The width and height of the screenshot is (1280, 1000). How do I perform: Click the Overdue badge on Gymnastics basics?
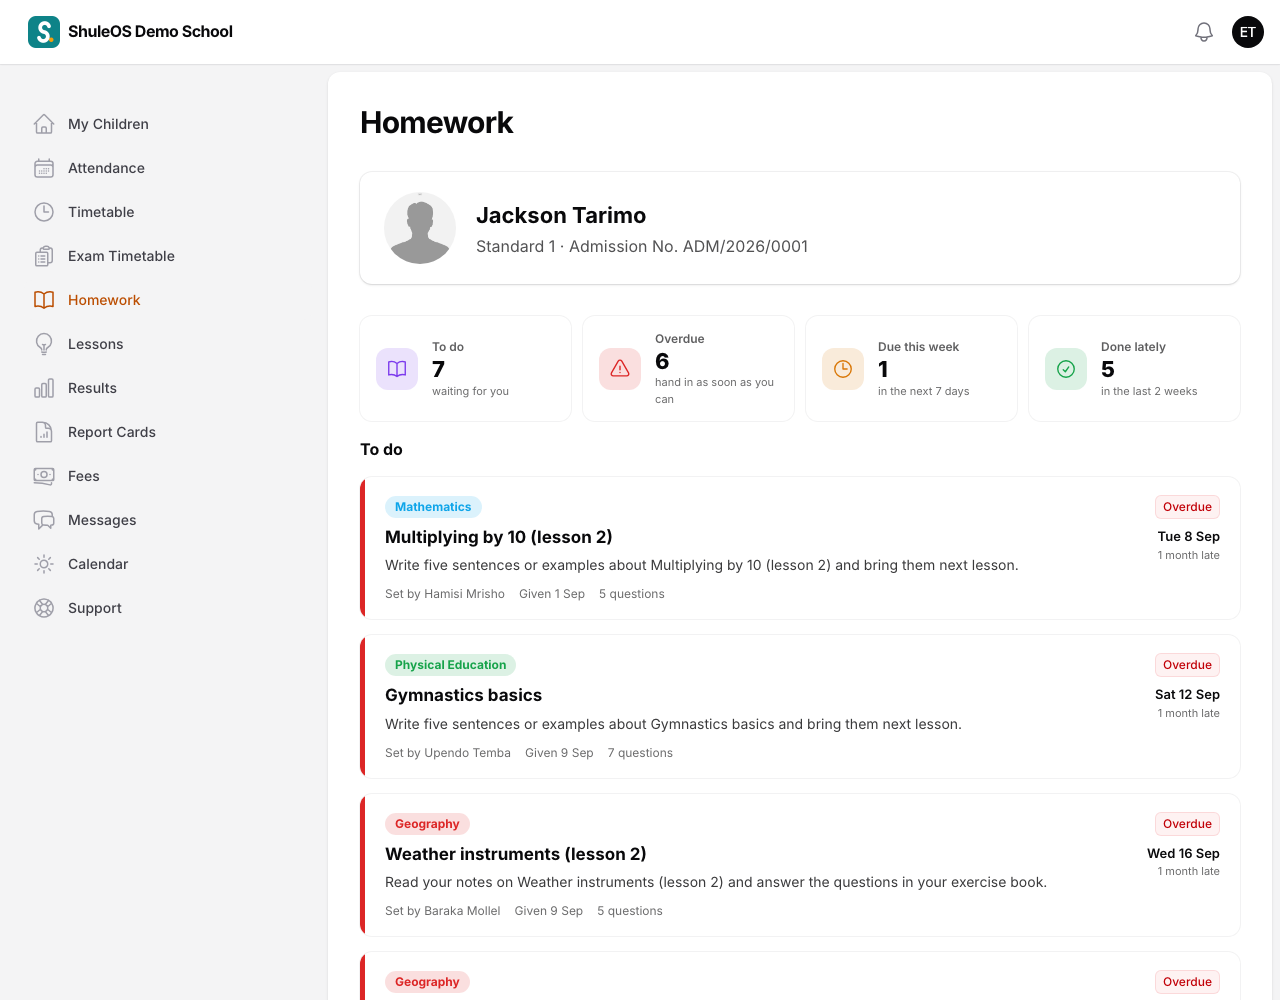tap(1187, 665)
